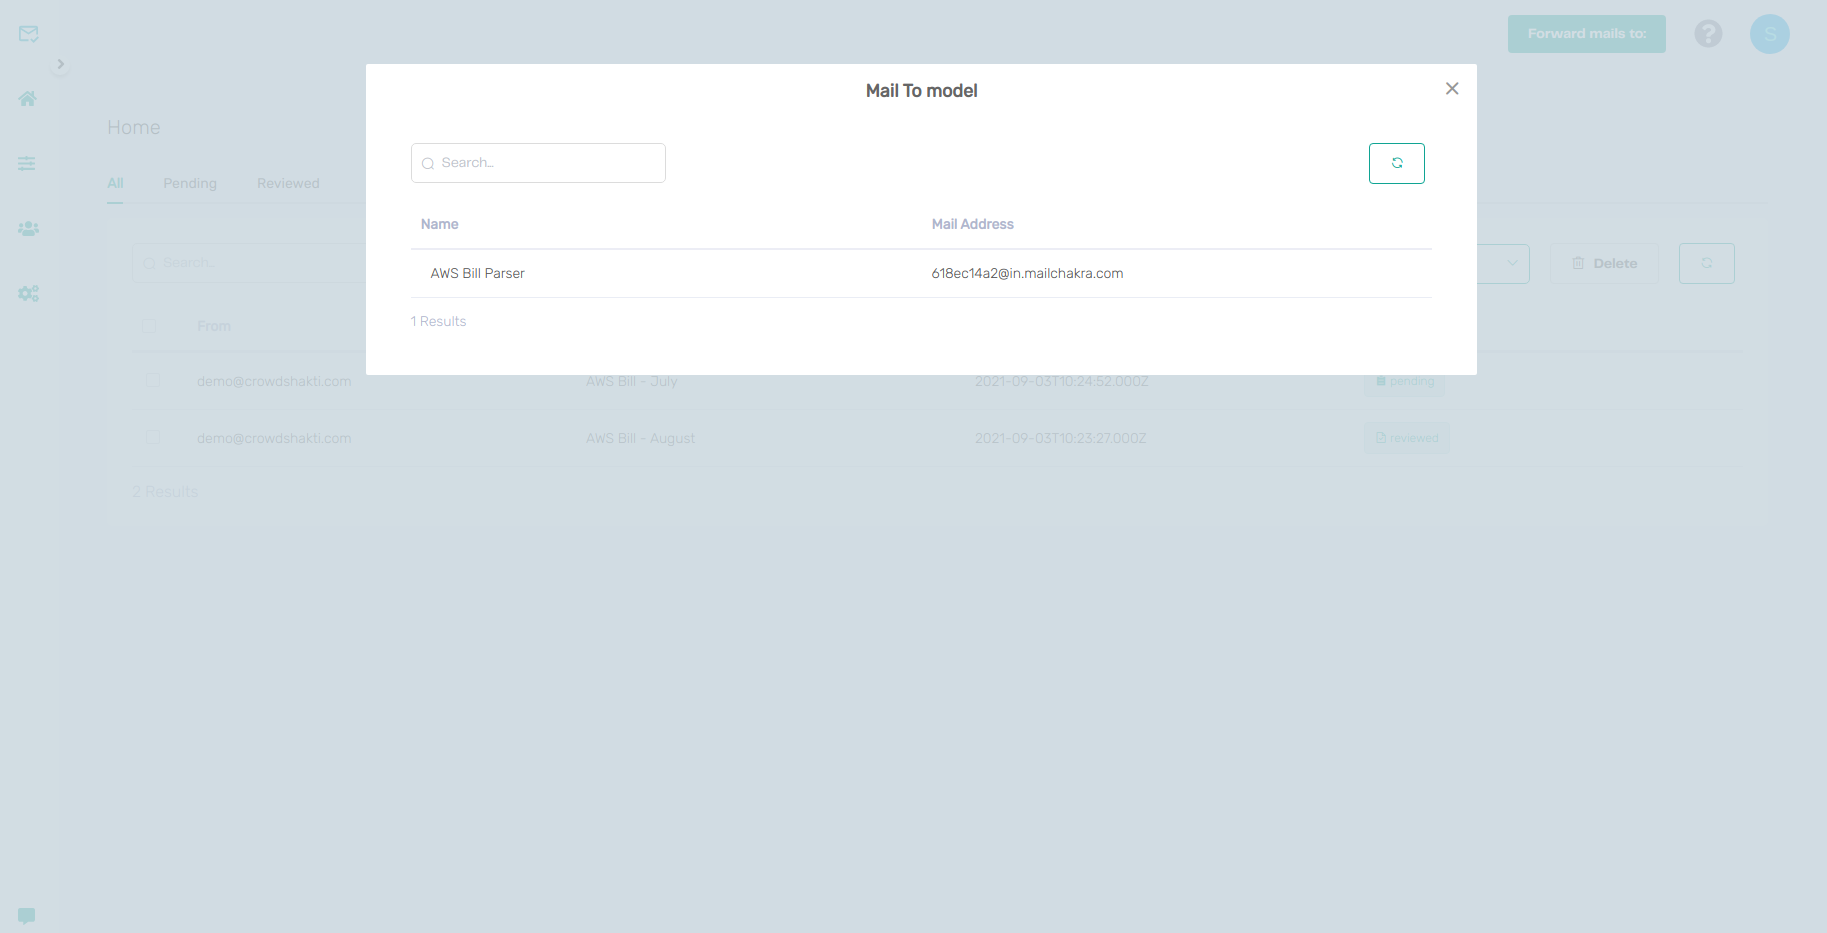Open the chat bubble icon at the bottom left
The width and height of the screenshot is (1827, 933).
click(x=27, y=916)
